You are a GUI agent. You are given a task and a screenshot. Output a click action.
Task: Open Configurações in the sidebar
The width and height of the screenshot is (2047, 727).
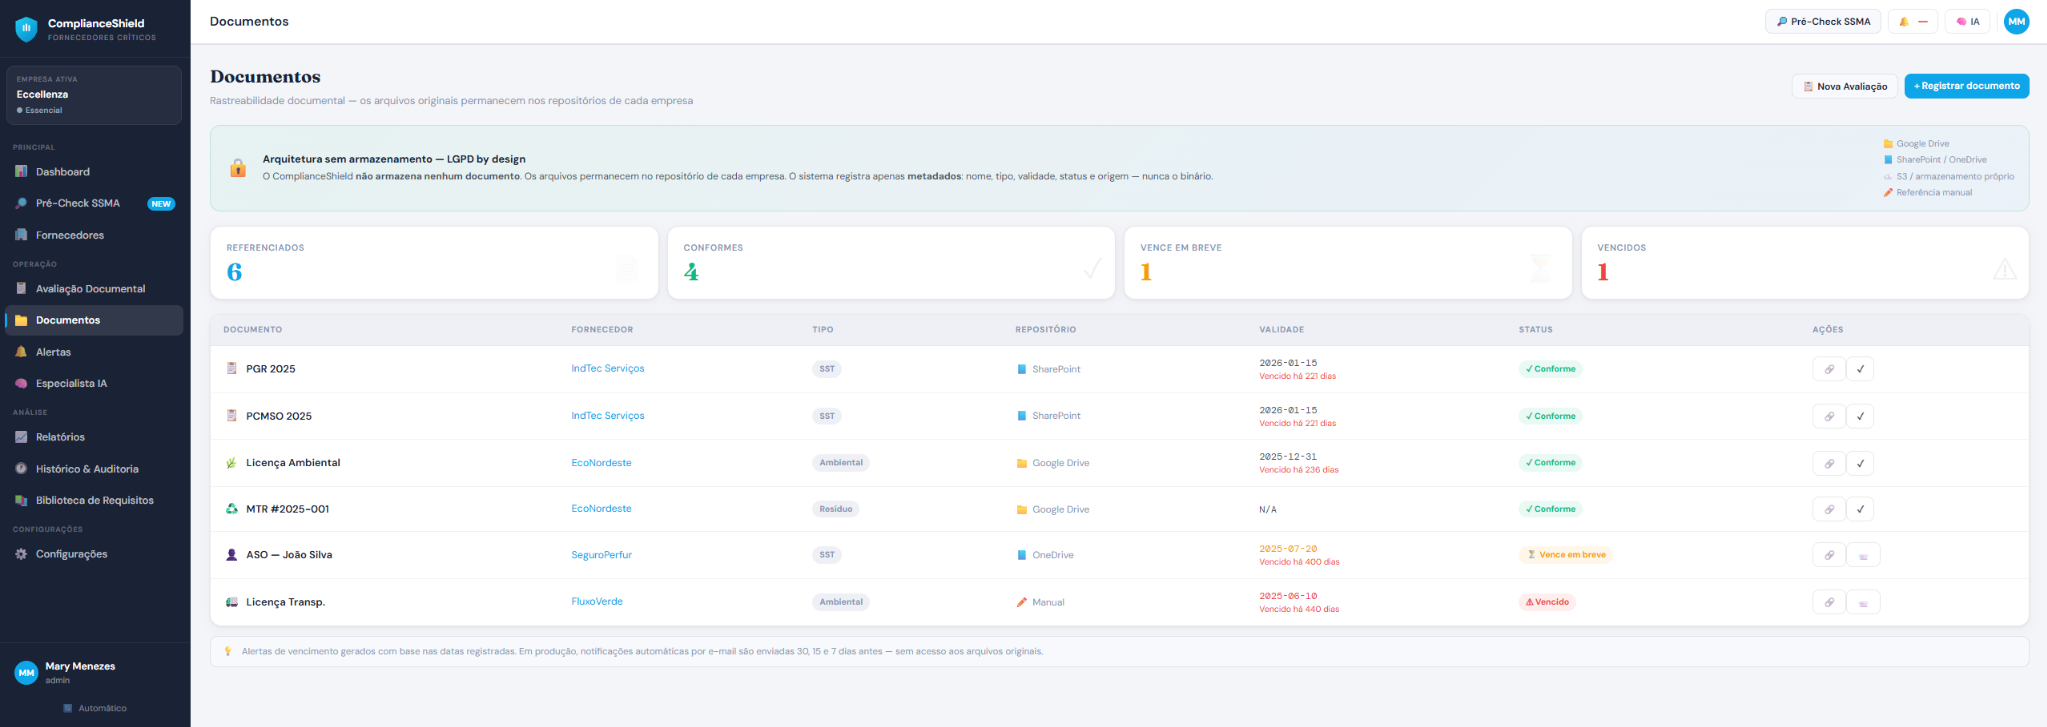[94, 554]
